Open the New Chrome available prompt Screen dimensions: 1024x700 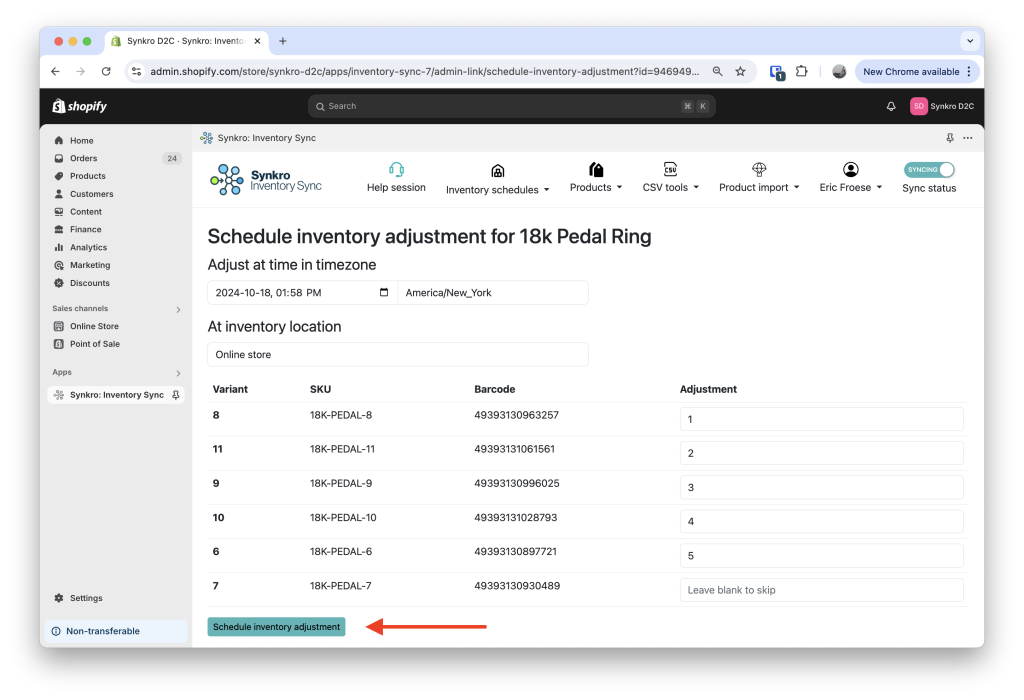pyautogui.click(x=911, y=71)
